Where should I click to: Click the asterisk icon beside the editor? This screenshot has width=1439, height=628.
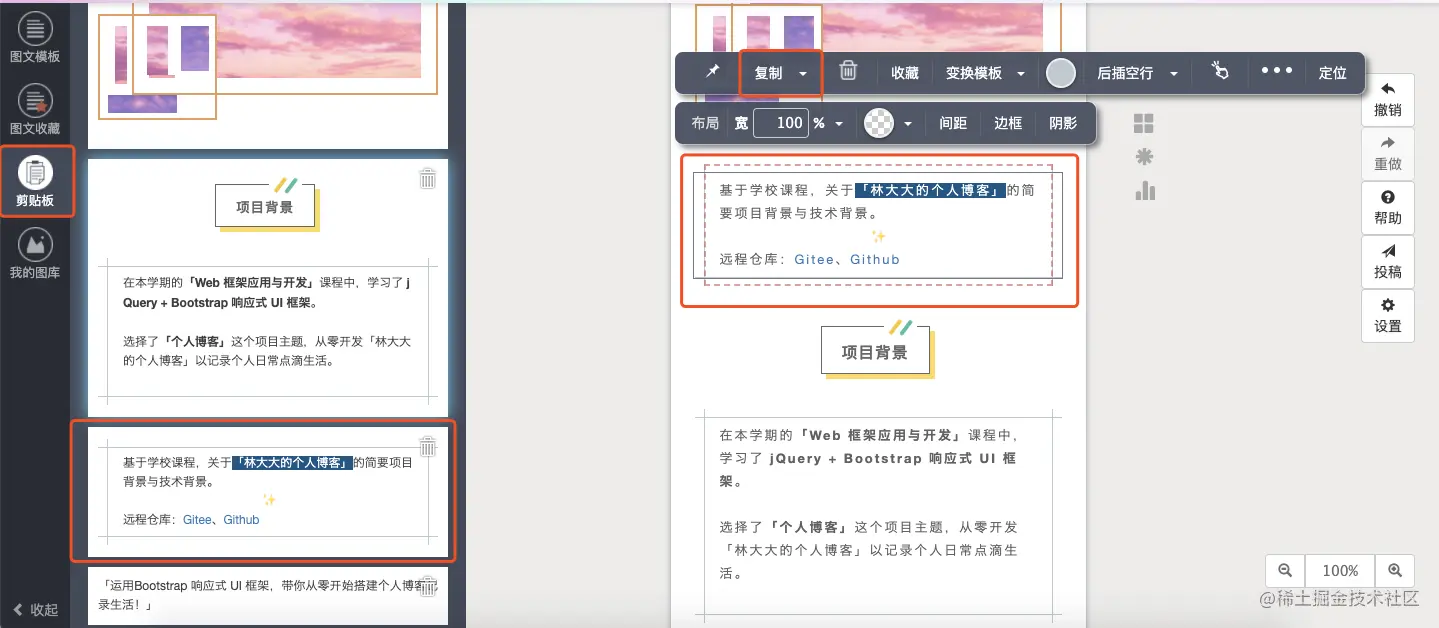pos(1144,157)
